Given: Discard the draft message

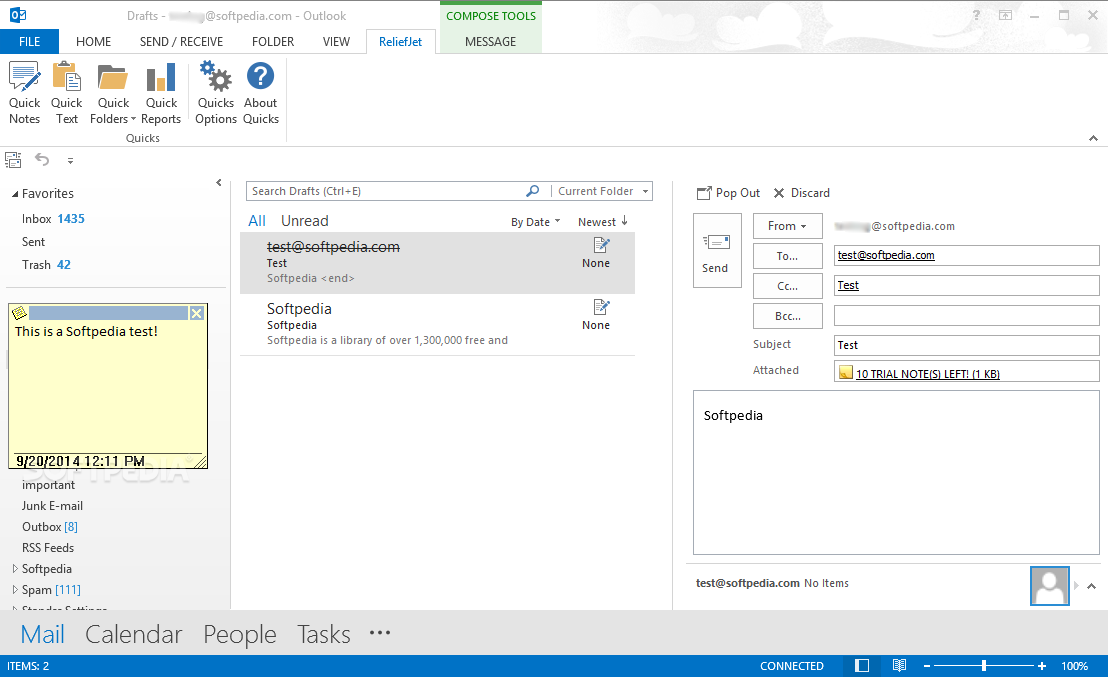Looking at the screenshot, I should 801,193.
